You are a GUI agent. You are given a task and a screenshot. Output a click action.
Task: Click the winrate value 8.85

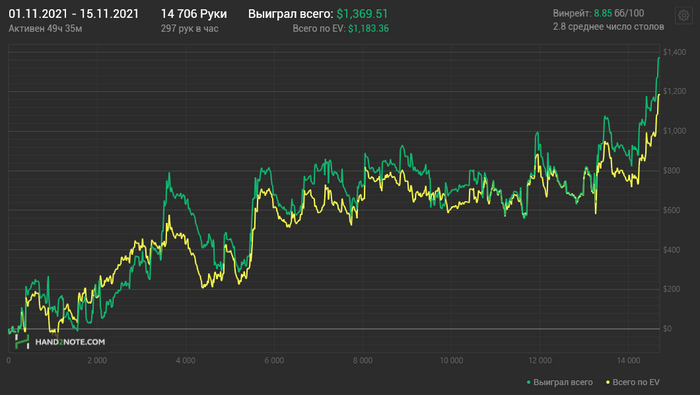(603, 13)
